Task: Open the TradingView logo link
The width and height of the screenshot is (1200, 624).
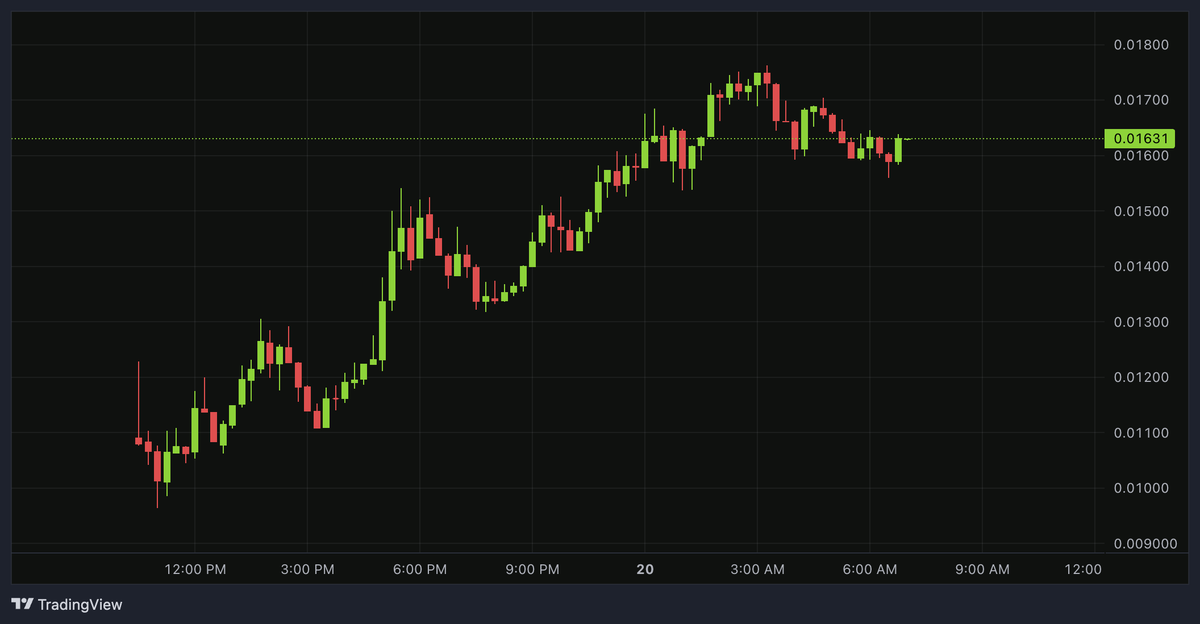Action: point(66,605)
